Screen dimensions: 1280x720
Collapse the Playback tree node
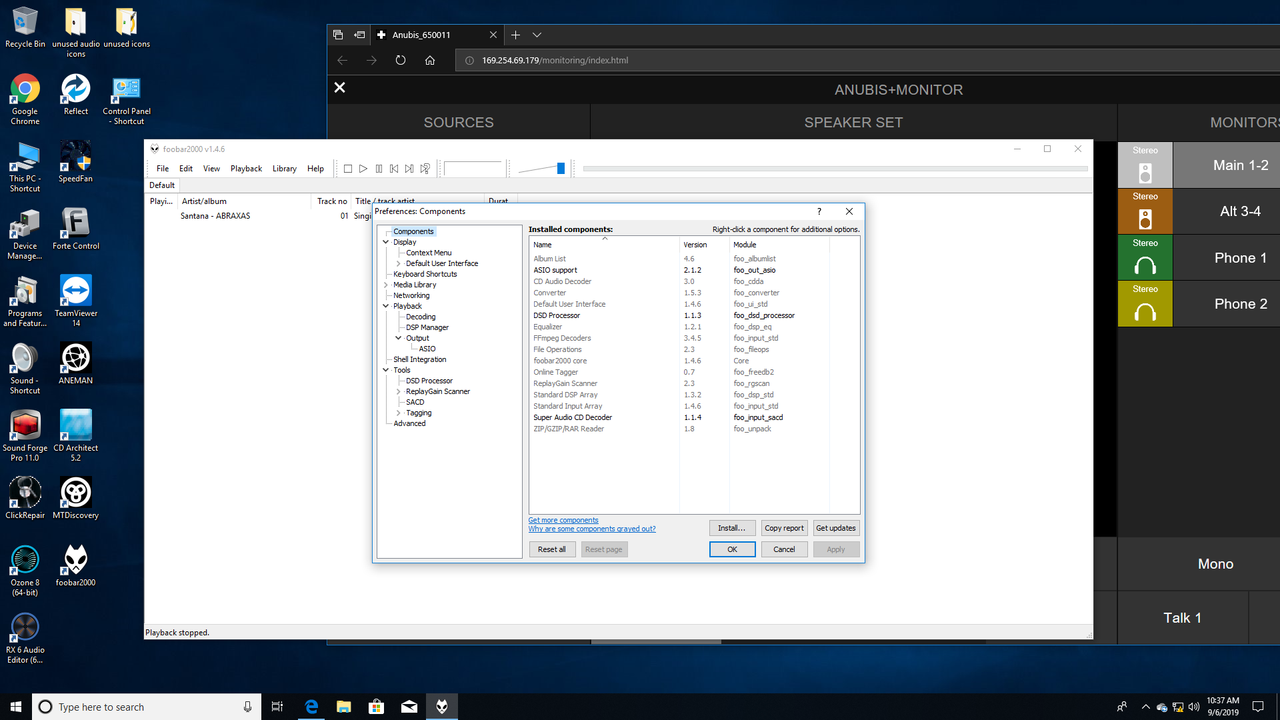(386, 306)
